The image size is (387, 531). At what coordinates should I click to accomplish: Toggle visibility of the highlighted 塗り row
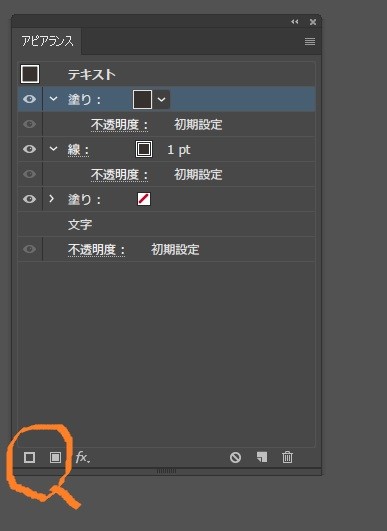click(x=29, y=99)
